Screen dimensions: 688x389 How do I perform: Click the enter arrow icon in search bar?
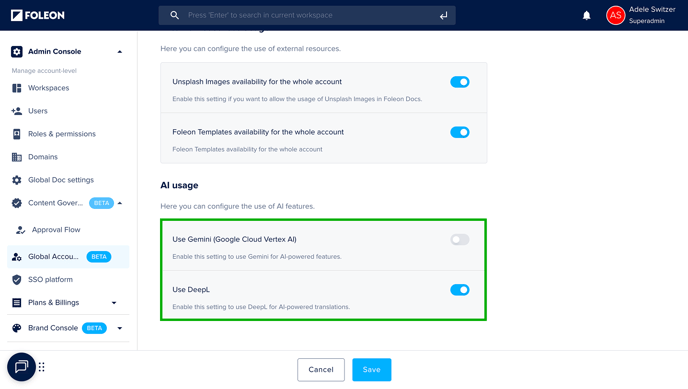click(x=444, y=16)
